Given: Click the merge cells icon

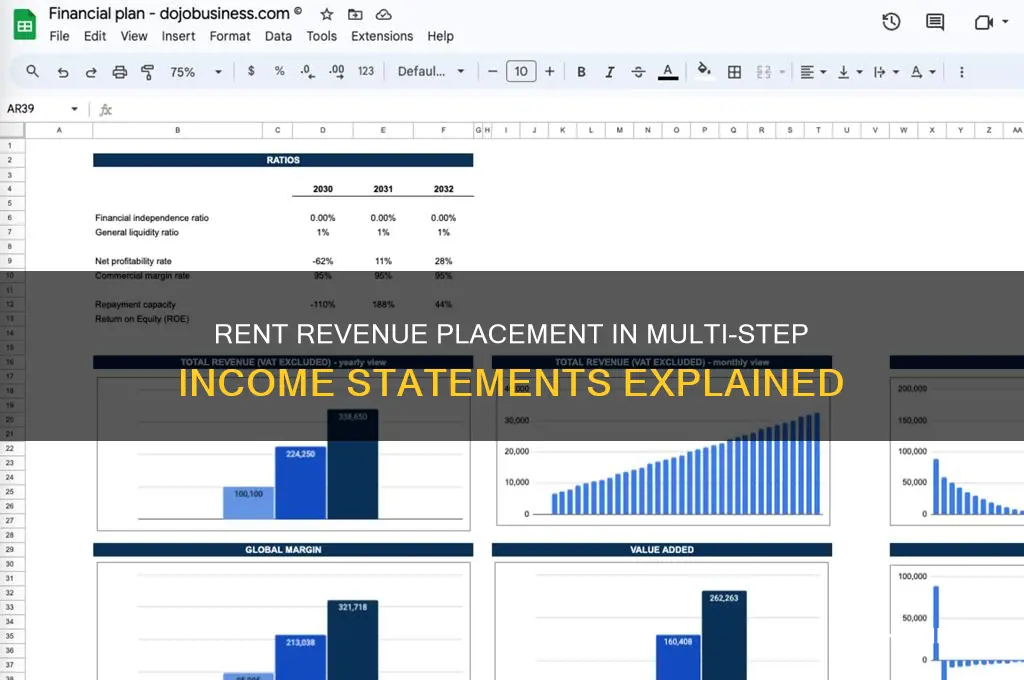Looking at the screenshot, I should point(763,72).
